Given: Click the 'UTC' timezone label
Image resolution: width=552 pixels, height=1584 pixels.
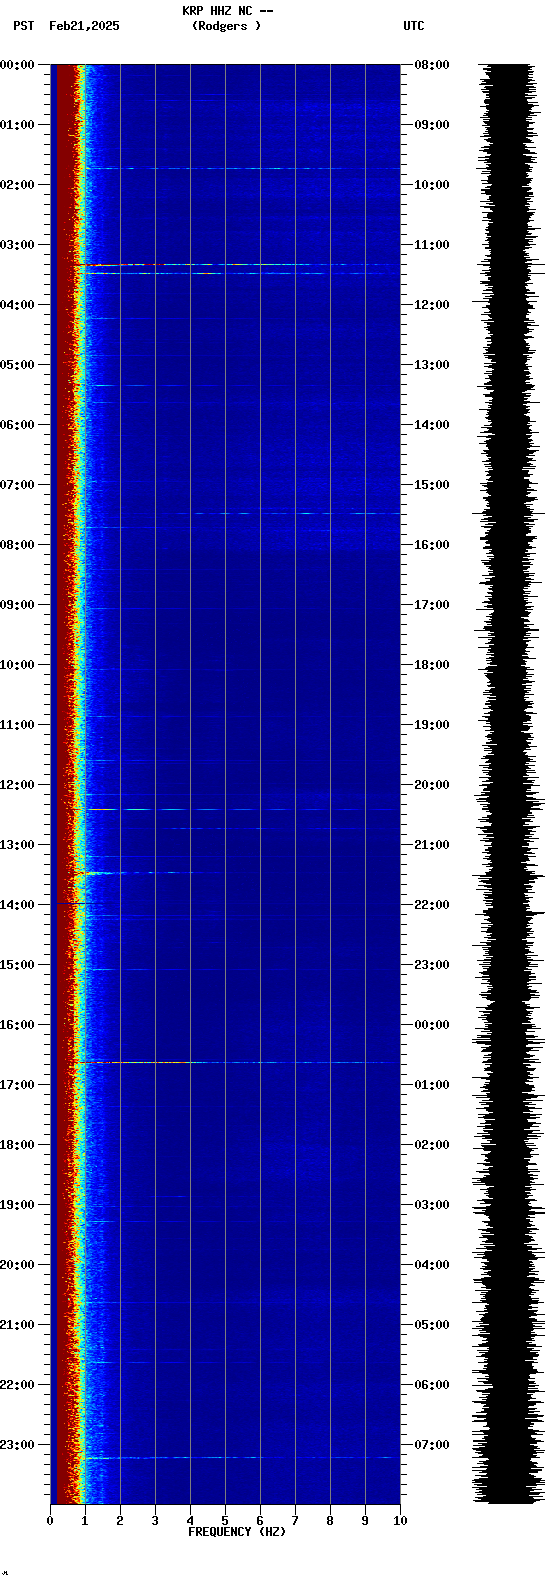Looking at the screenshot, I should (414, 26).
